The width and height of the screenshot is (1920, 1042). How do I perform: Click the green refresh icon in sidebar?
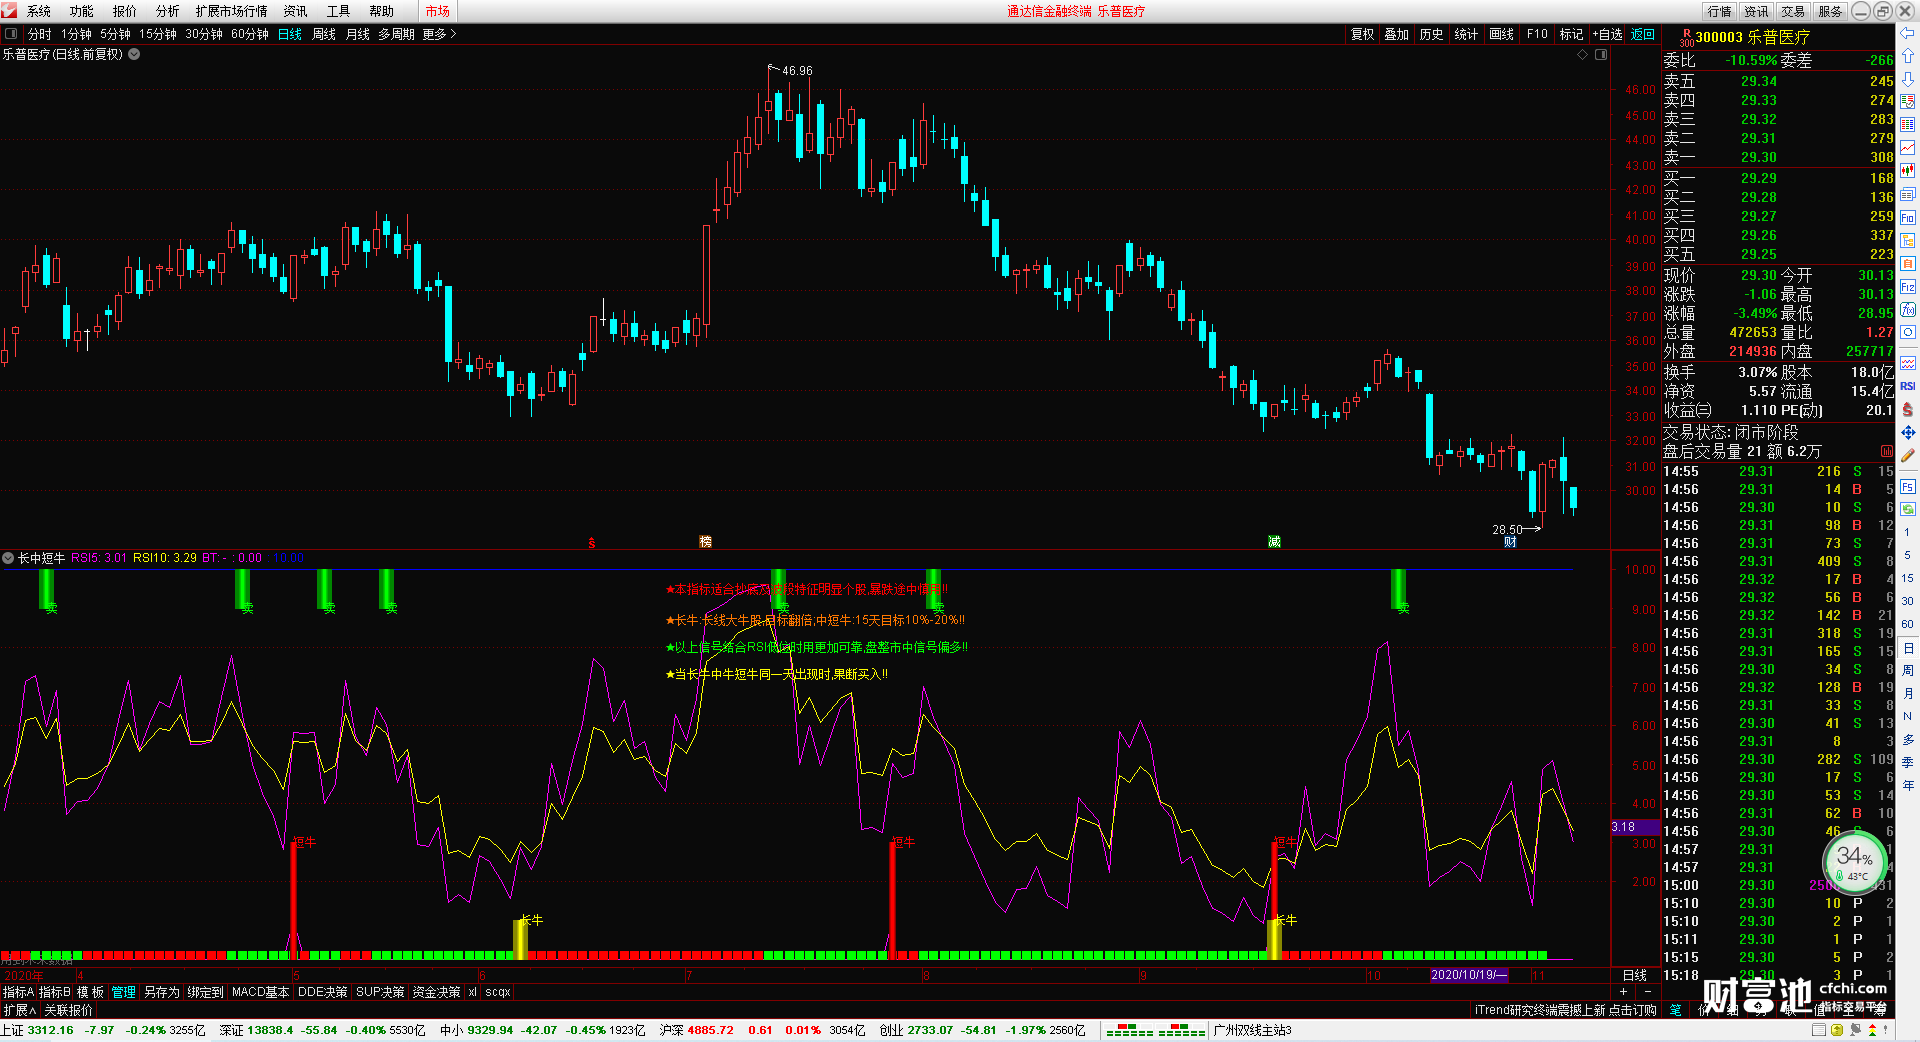1908,510
